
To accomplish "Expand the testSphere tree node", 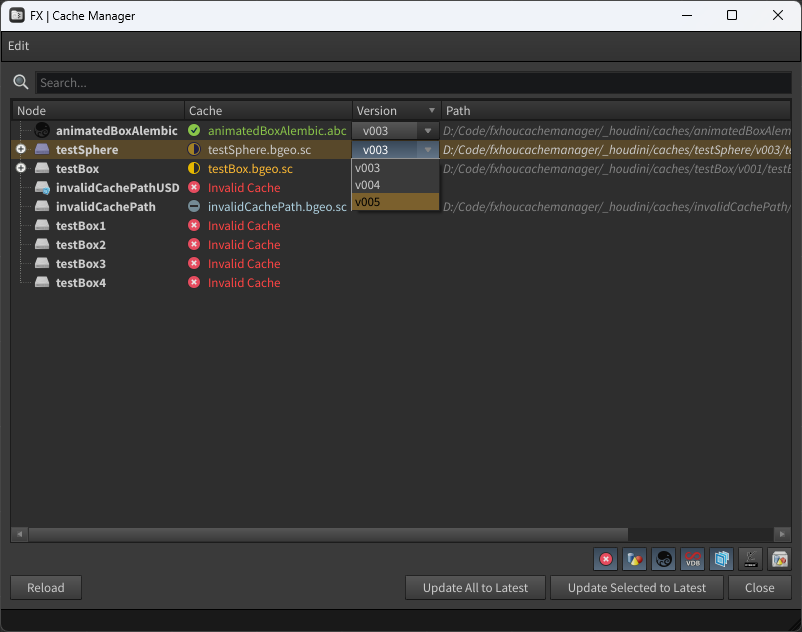I will [x=21, y=150].
